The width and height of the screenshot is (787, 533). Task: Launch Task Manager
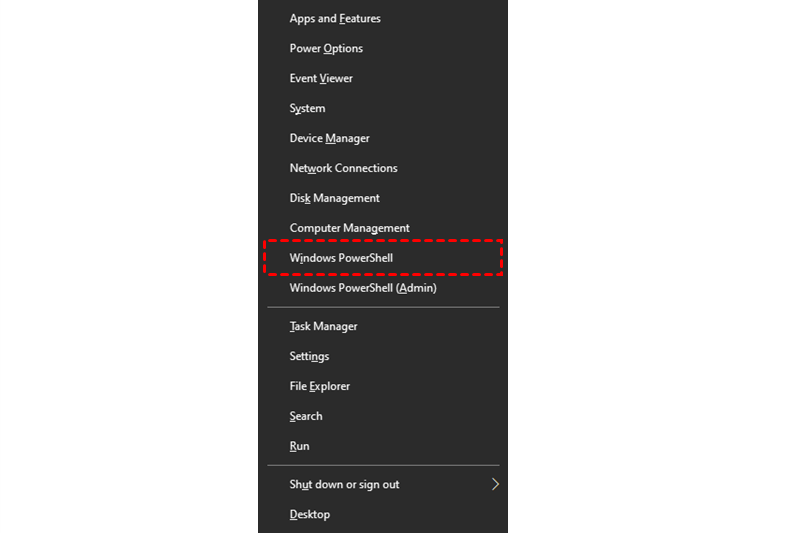pyautogui.click(x=323, y=327)
